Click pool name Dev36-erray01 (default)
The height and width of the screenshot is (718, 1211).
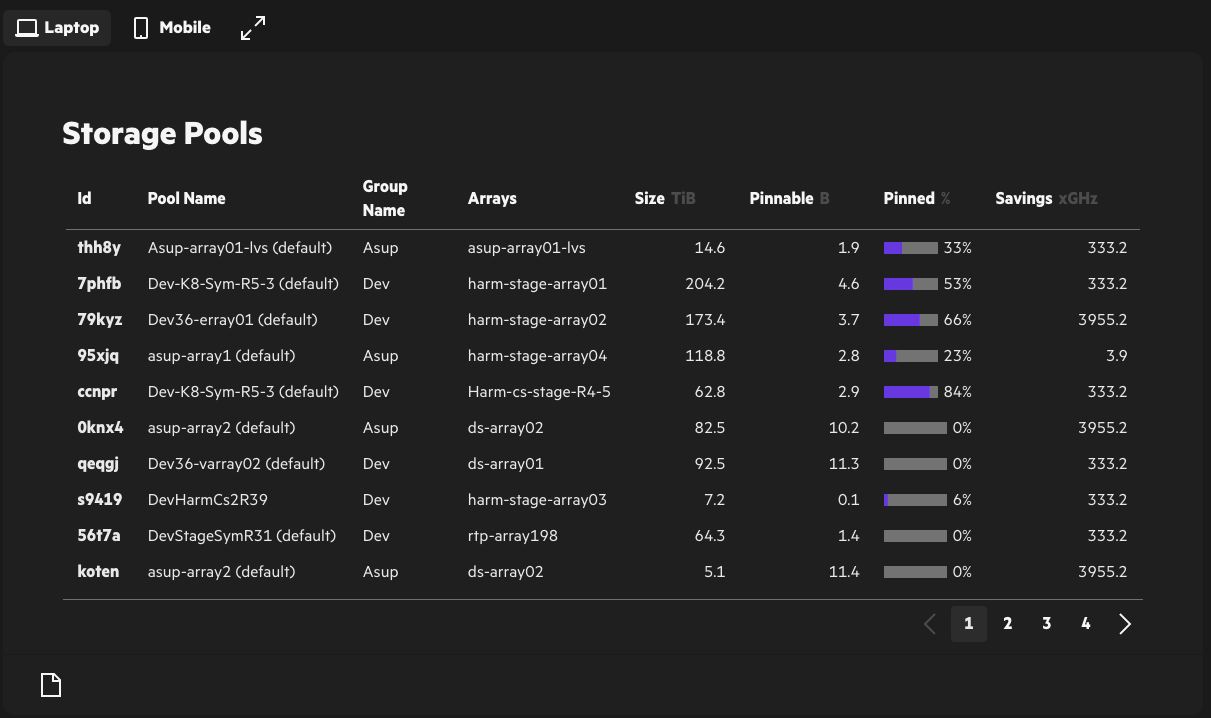pos(233,319)
